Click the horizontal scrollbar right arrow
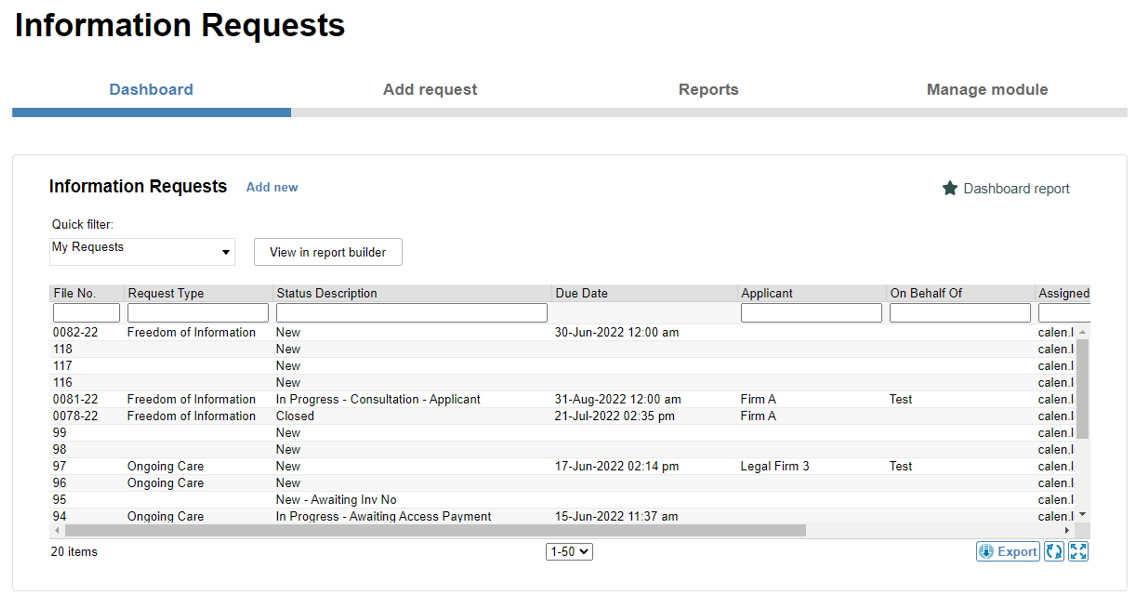1142x602 pixels. (x=1067, y=531)
